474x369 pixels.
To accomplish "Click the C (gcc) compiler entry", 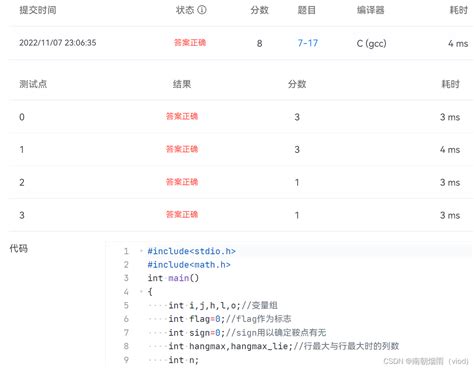I will (371, 43).
